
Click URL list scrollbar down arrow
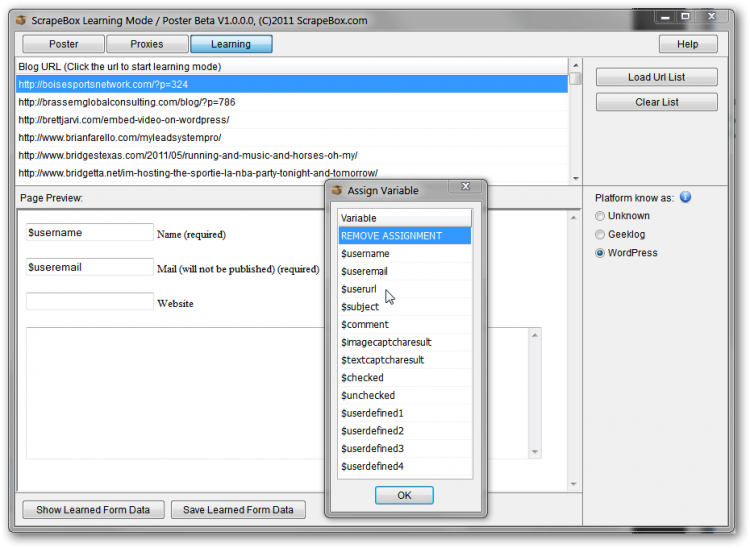click(575, 178)
